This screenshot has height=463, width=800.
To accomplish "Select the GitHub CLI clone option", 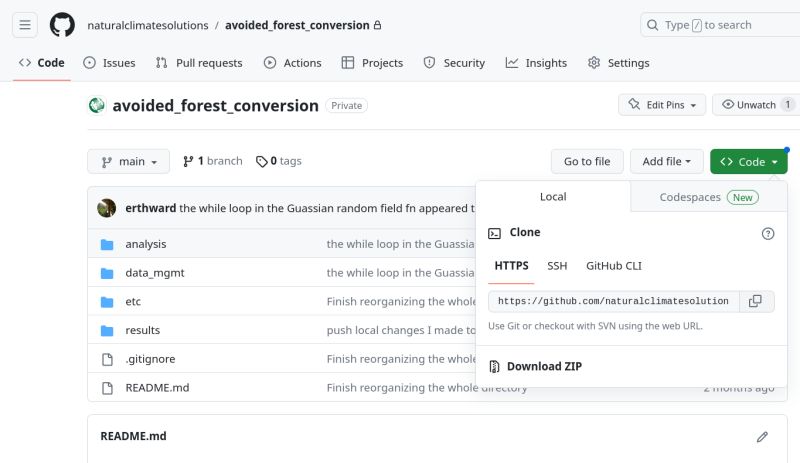I will (614, 266).
